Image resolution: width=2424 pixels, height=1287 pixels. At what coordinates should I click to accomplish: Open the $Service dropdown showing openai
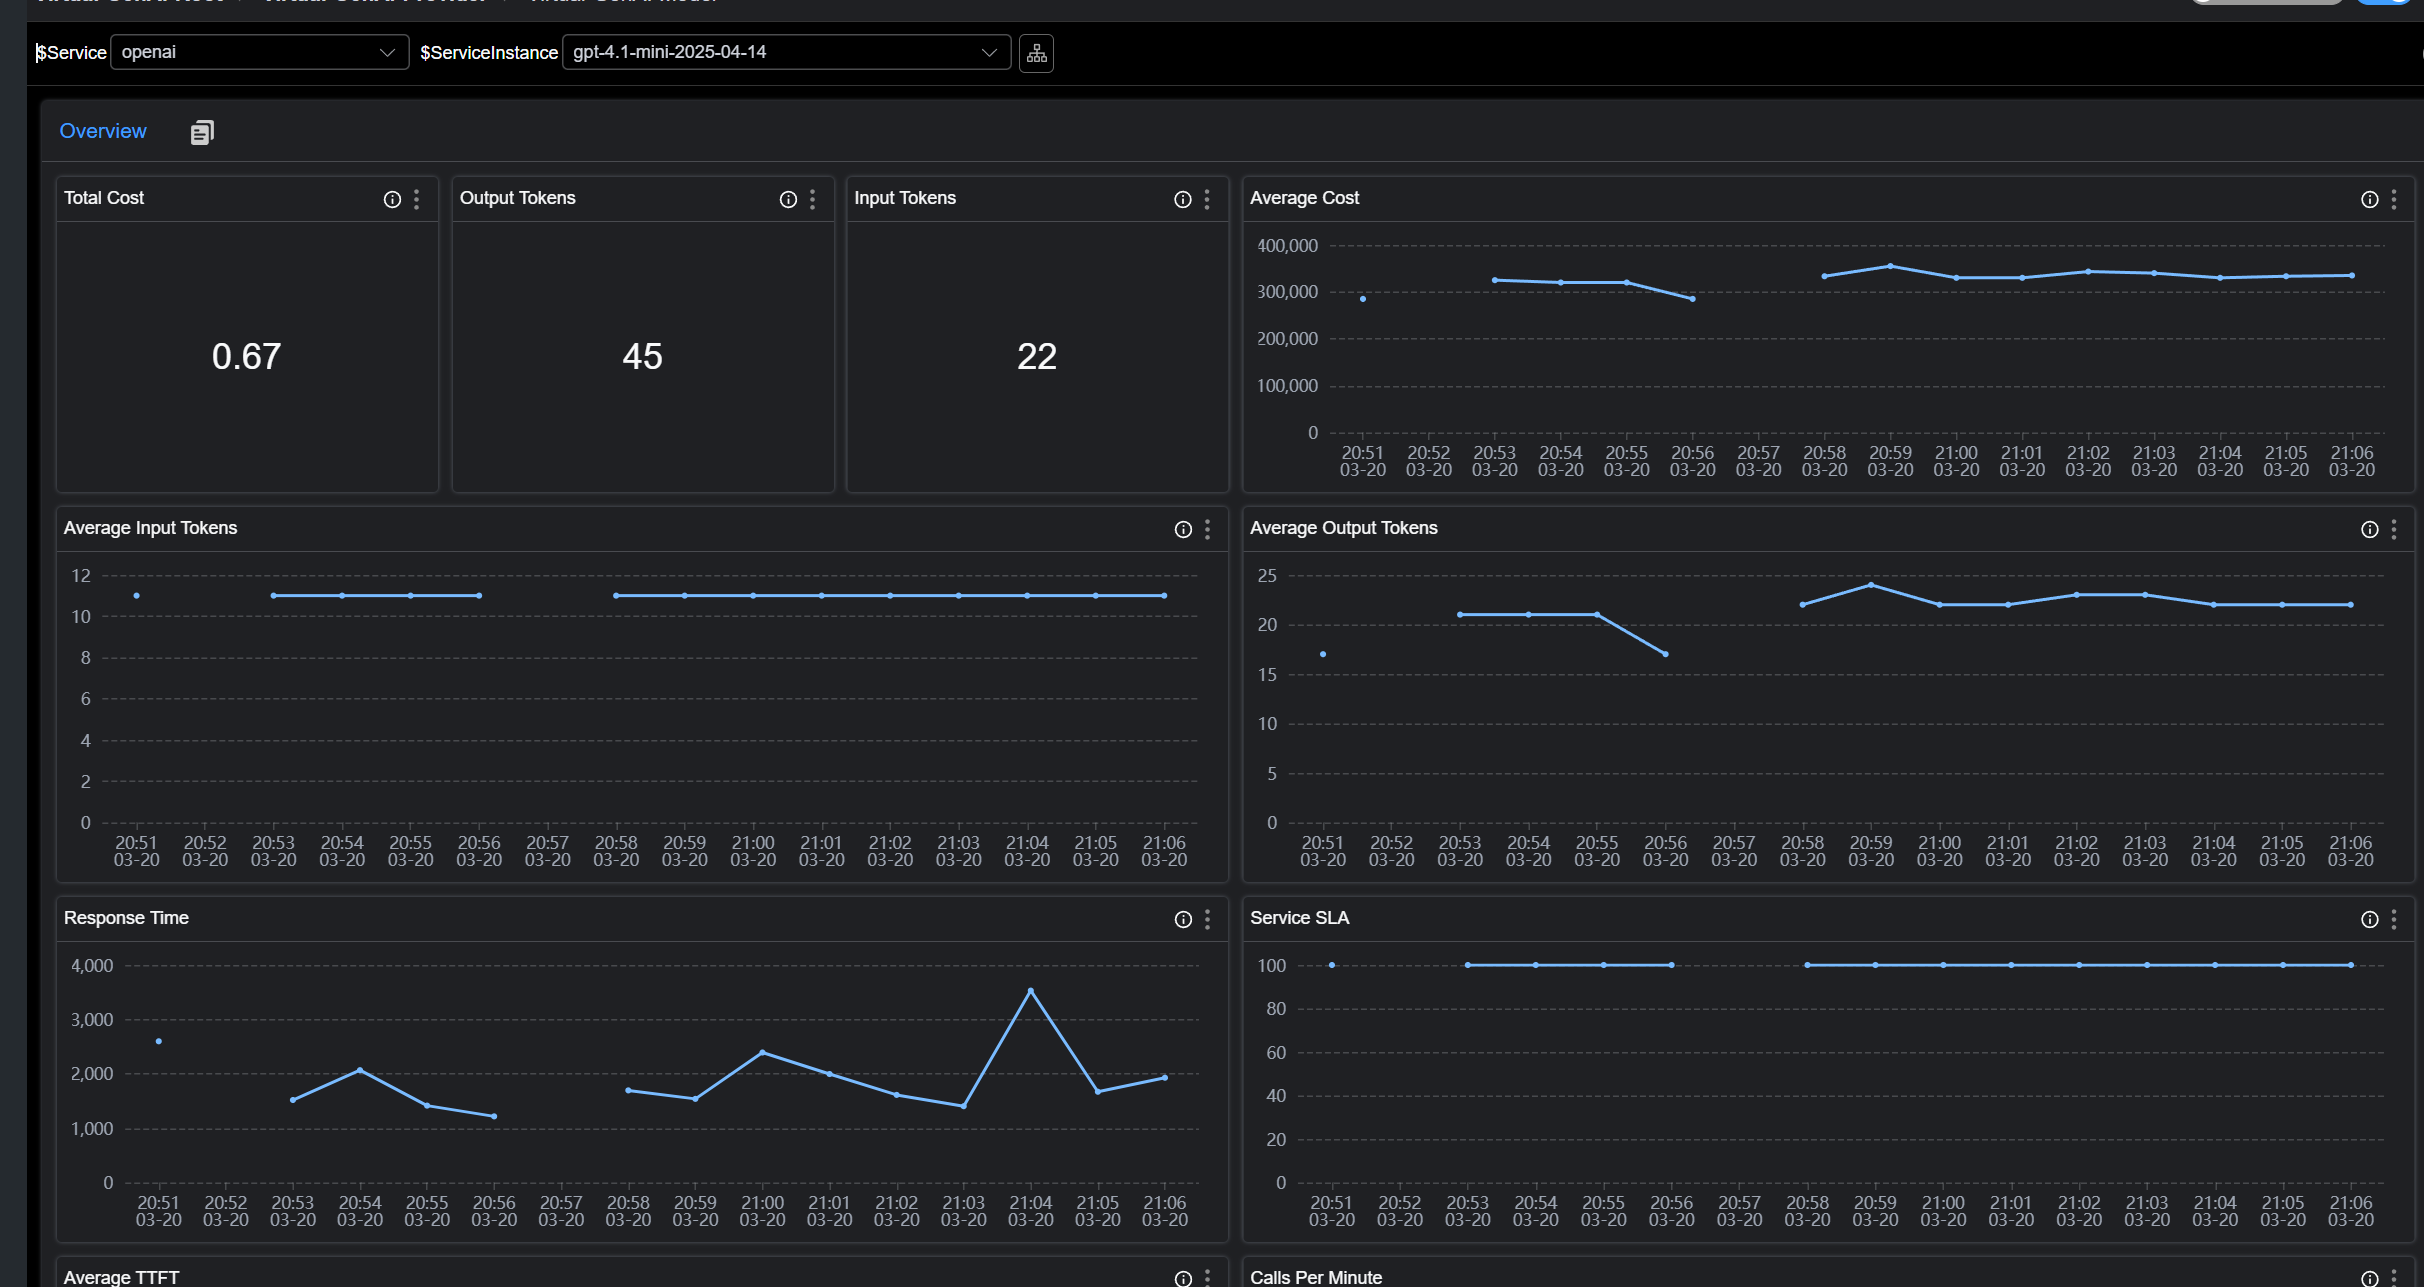[387, 52]
